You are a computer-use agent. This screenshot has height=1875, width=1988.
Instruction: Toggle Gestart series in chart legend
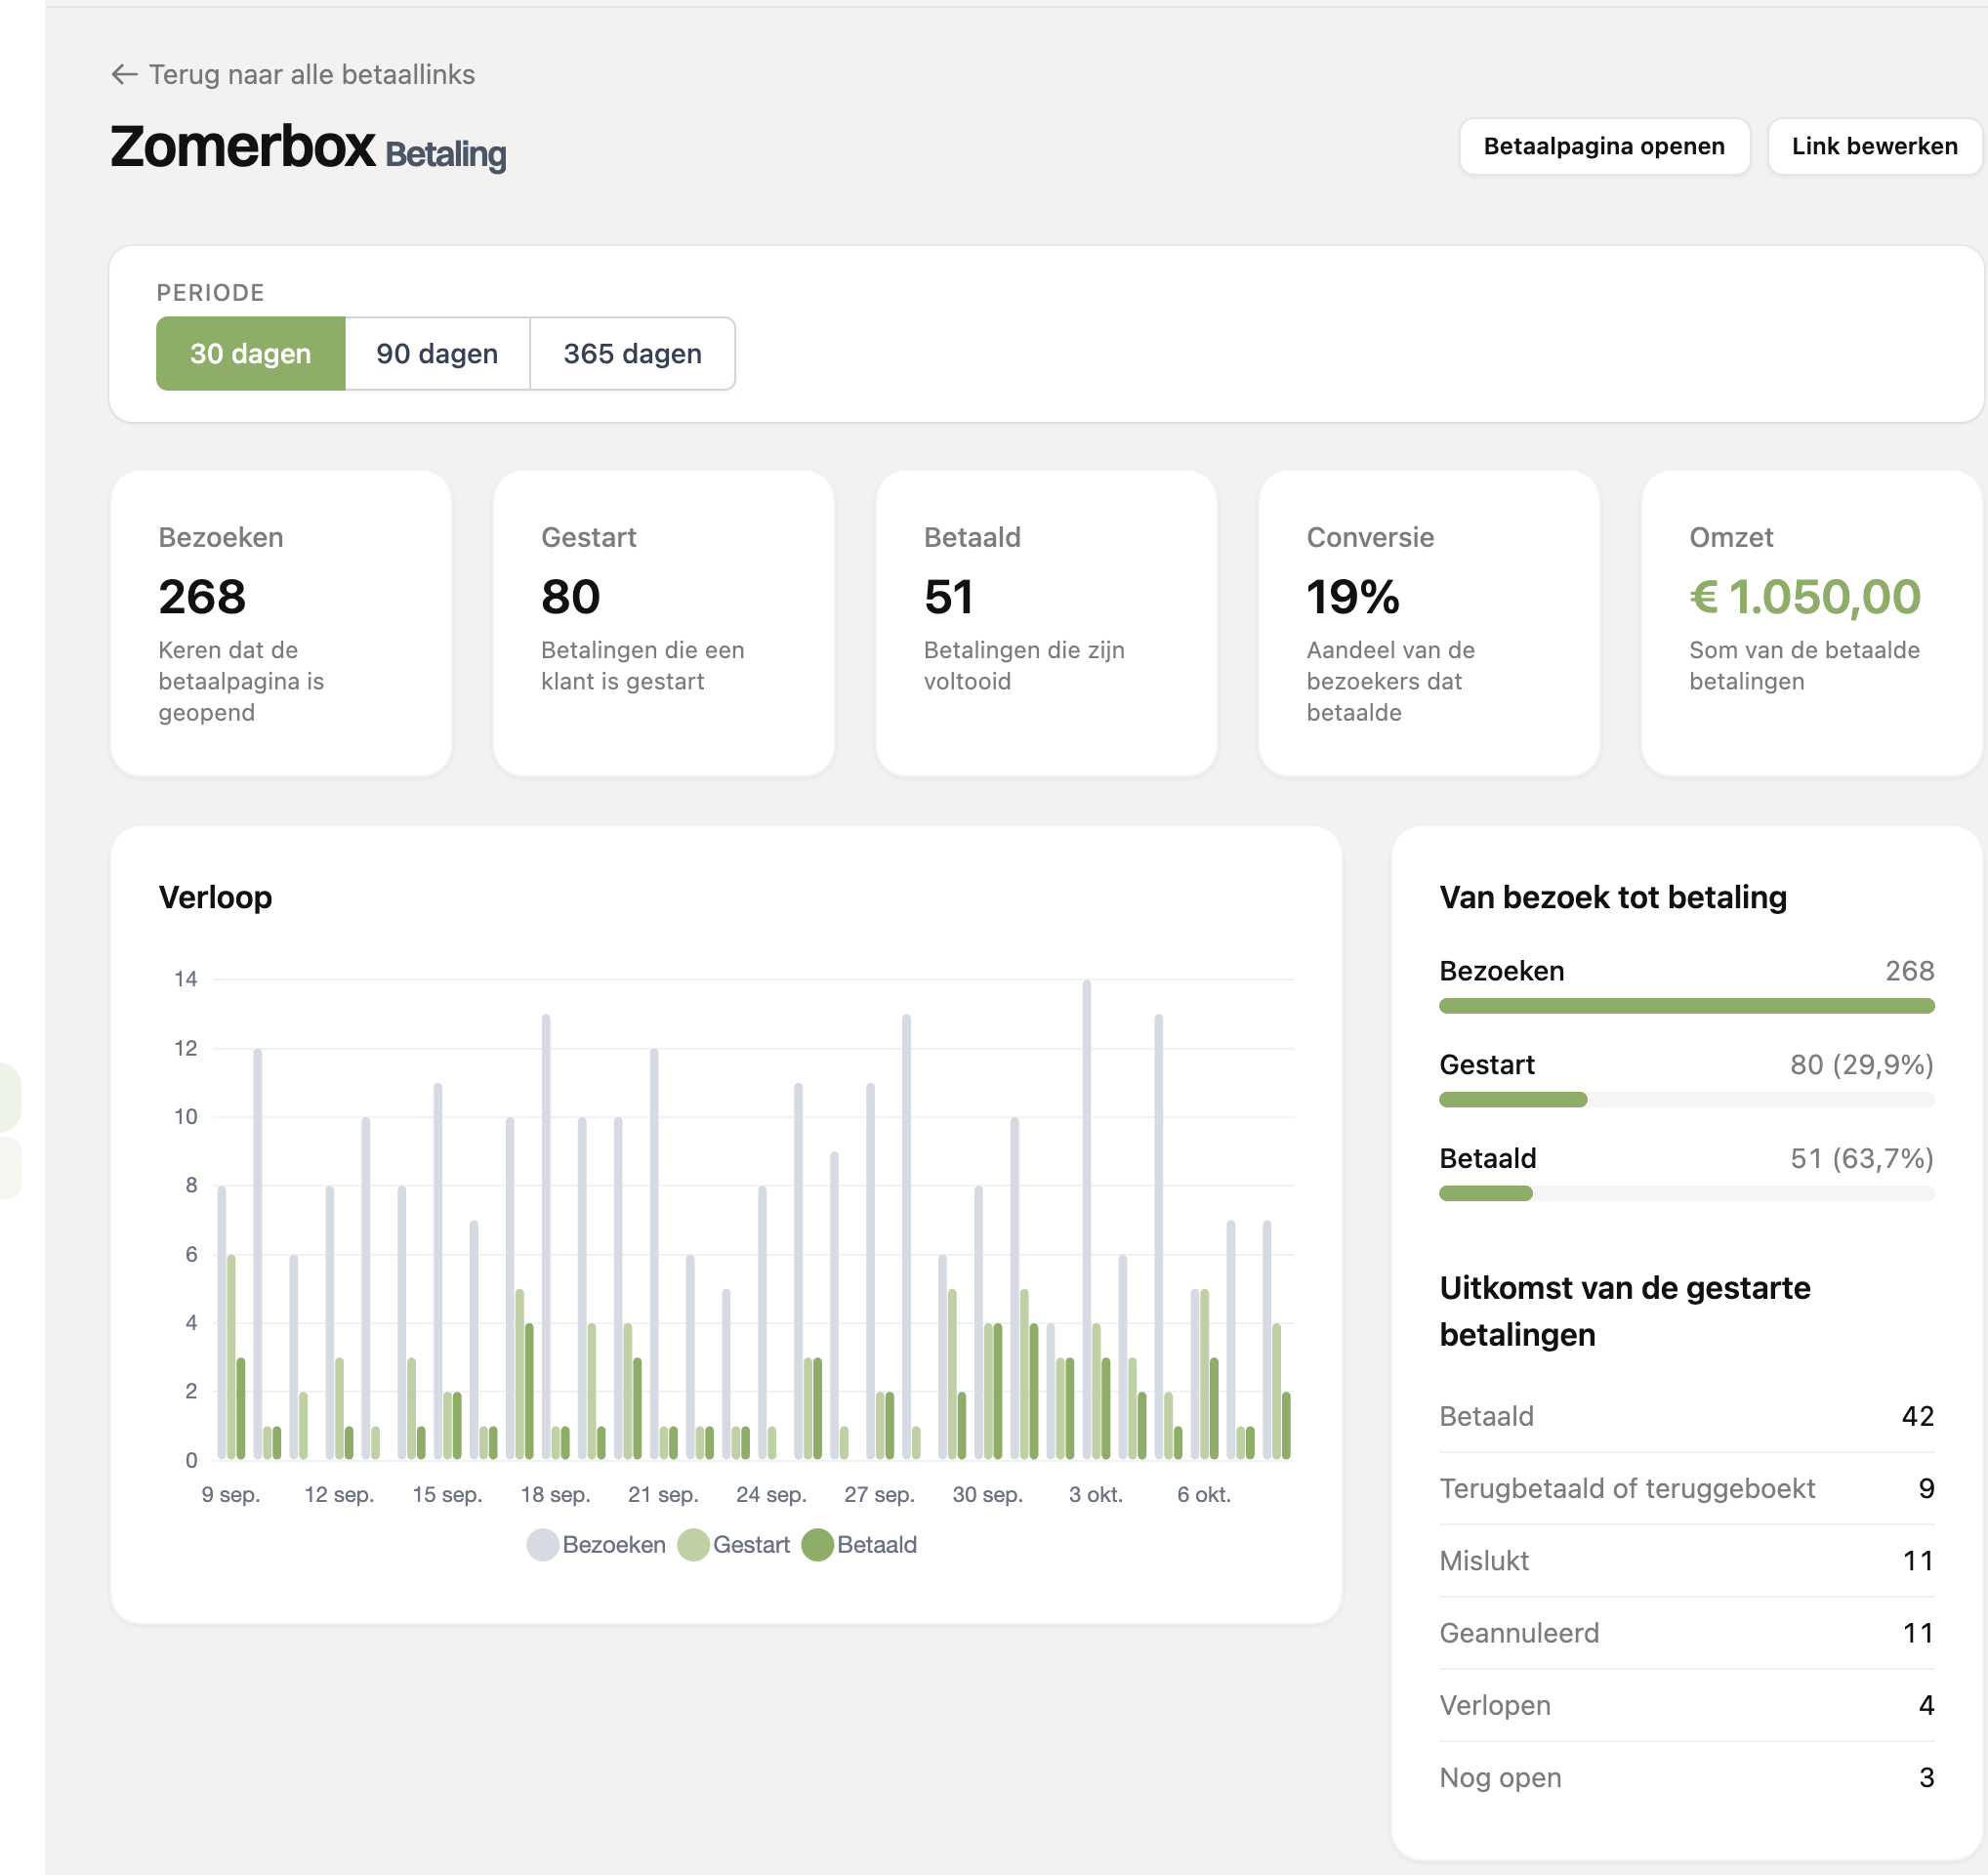click(x=734, y=1545)
